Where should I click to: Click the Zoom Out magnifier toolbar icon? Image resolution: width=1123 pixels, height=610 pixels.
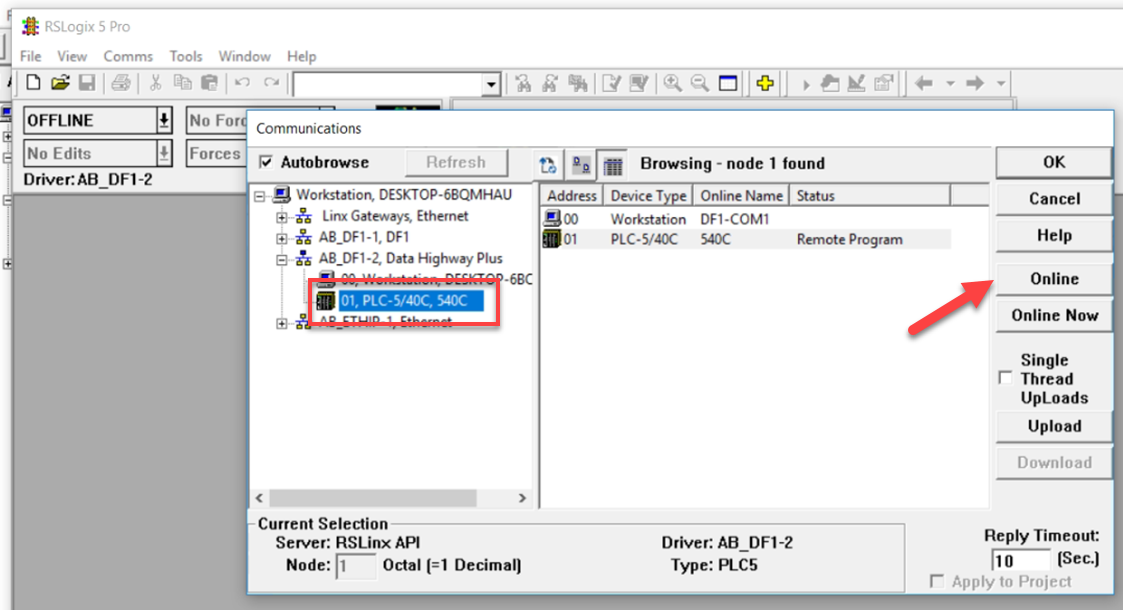pyautogui.click(x=700, y=83)
